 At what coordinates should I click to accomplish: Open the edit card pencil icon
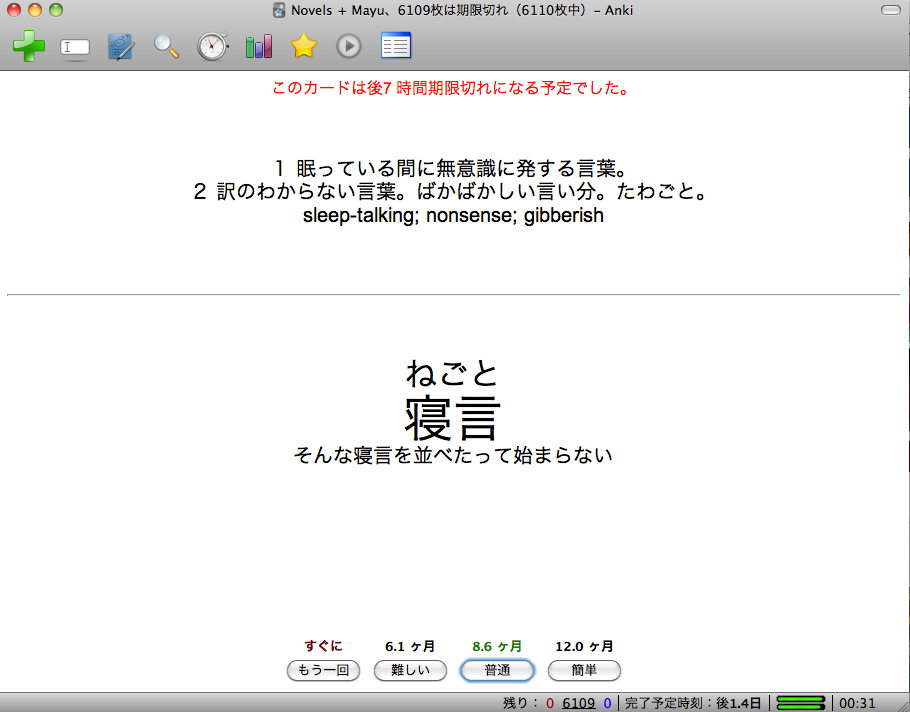tap(121, 46)
